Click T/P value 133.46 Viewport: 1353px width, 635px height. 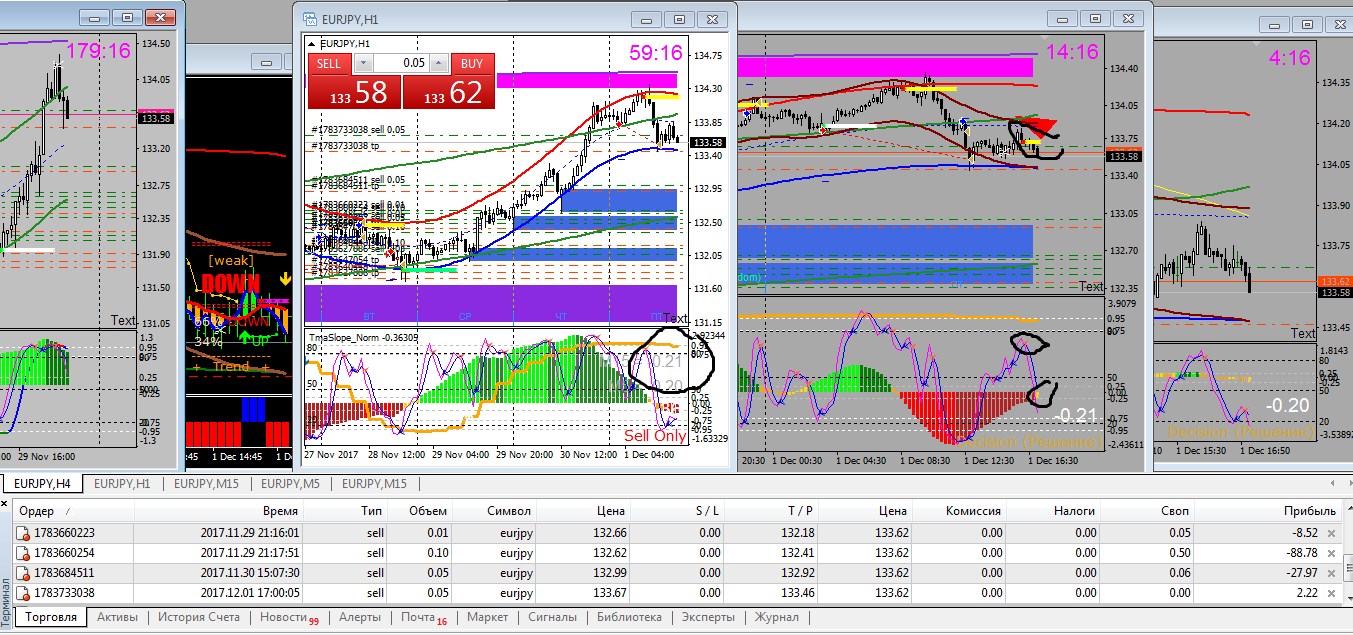pyautogui.click(x=796, y=593)
